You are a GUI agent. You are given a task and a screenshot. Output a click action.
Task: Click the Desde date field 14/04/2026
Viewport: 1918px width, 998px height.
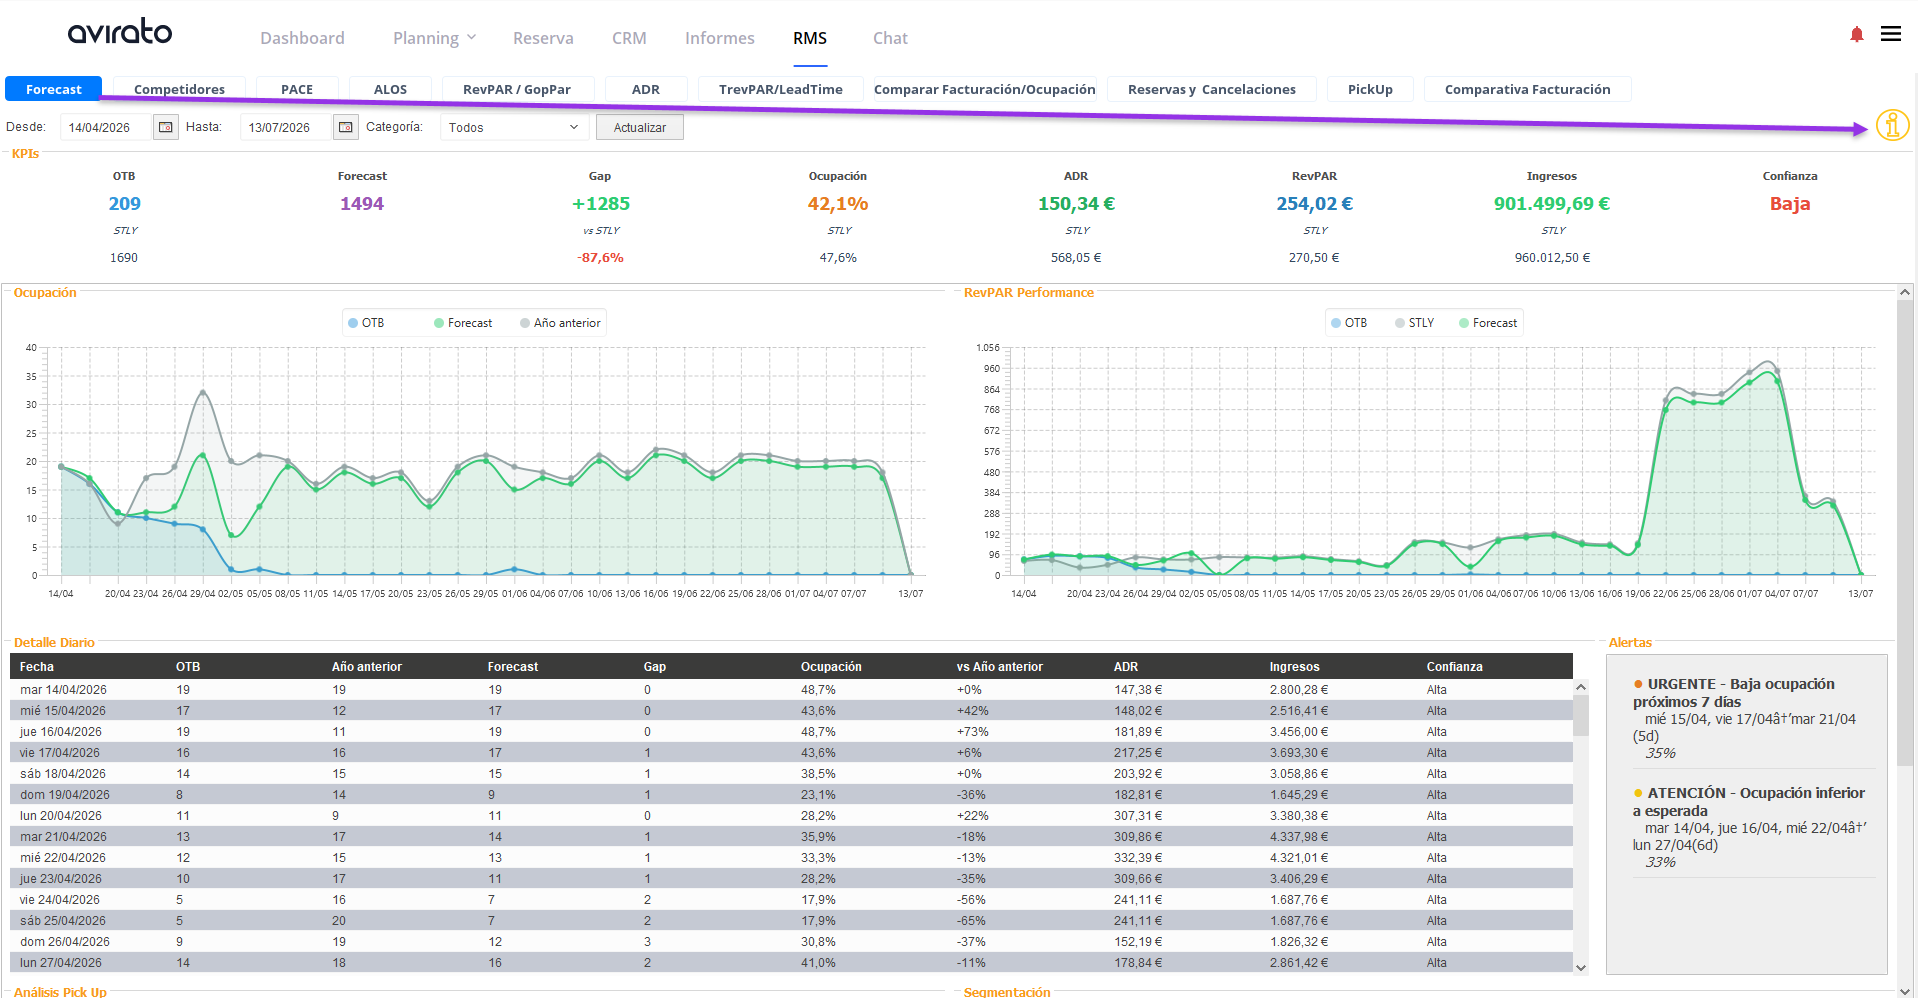click(106, 127)
